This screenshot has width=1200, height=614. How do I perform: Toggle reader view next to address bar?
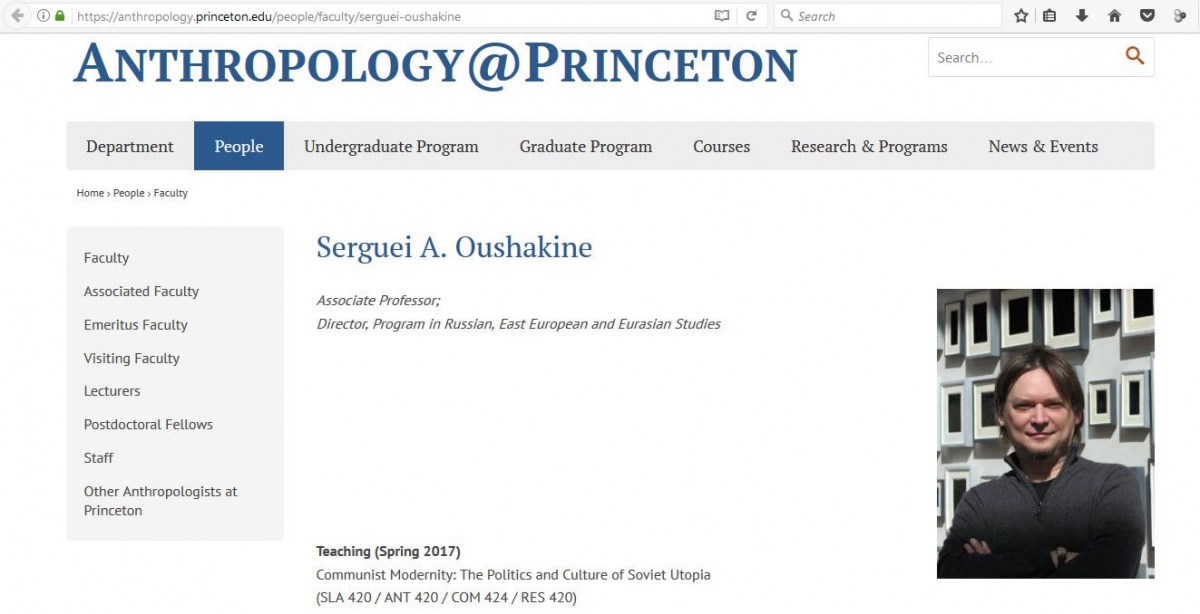click(722, 15)
